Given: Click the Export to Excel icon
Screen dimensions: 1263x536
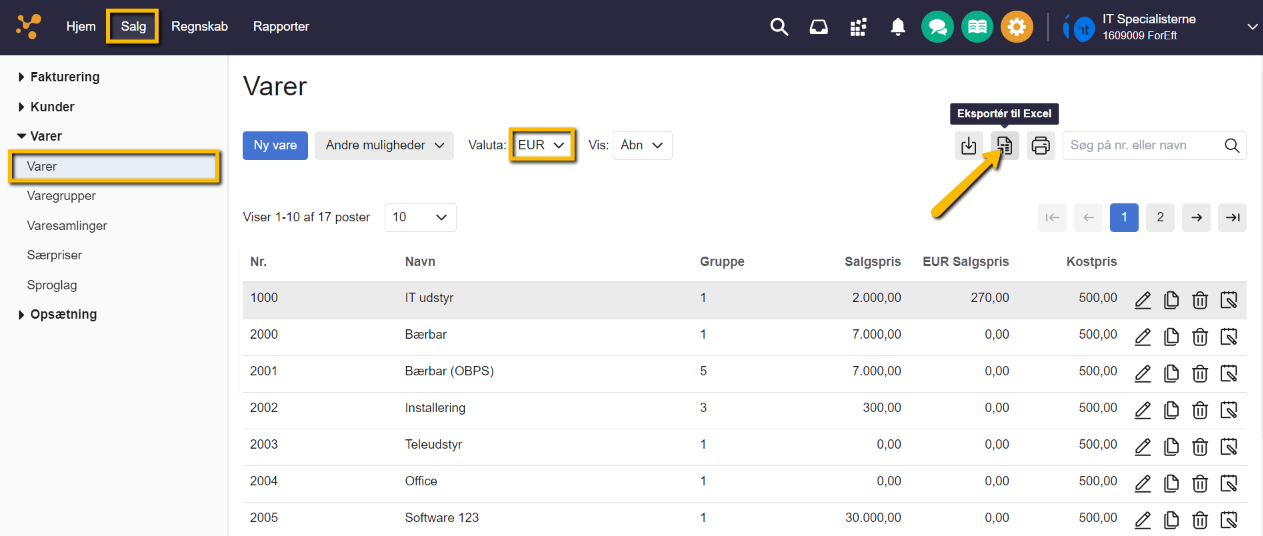Looking at the screenshot, I should point(1005,145).
